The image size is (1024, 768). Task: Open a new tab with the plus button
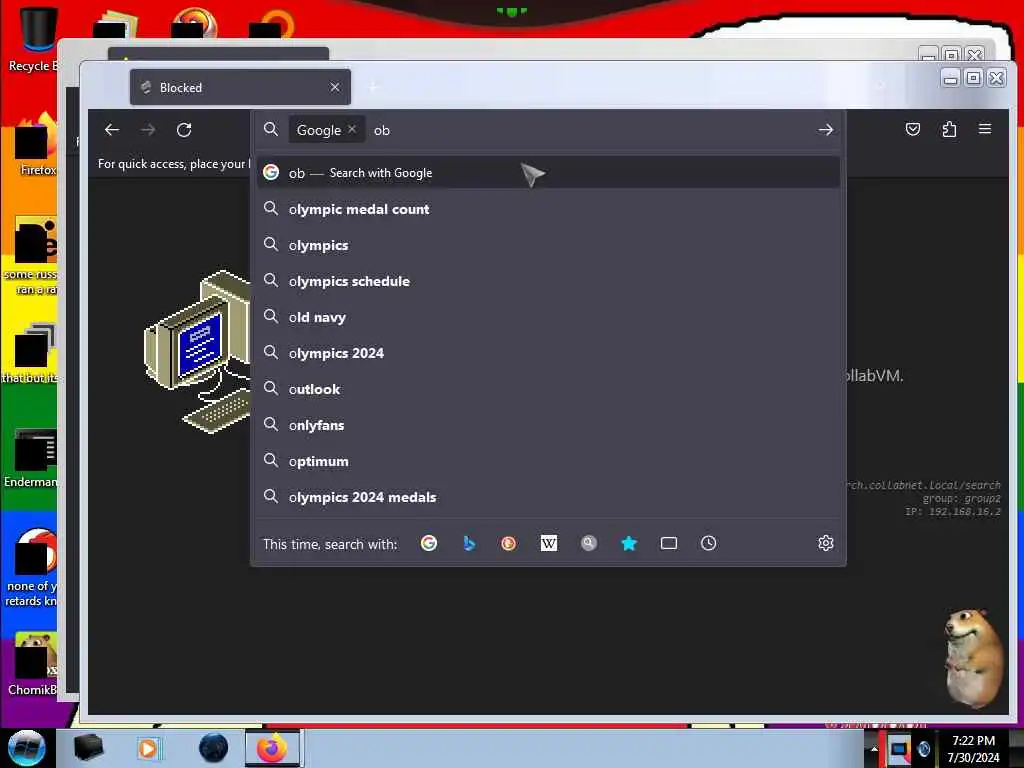click(374, 87)
